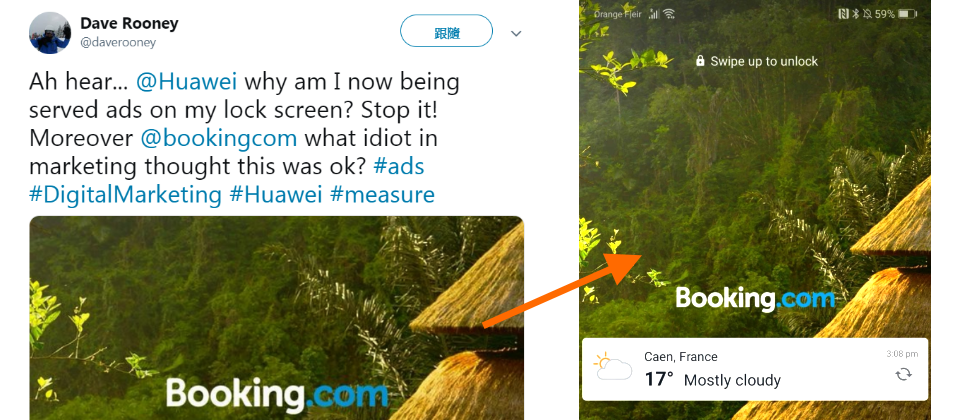
Task: Open the #Huawei hashtag
Action: point(276,194)
